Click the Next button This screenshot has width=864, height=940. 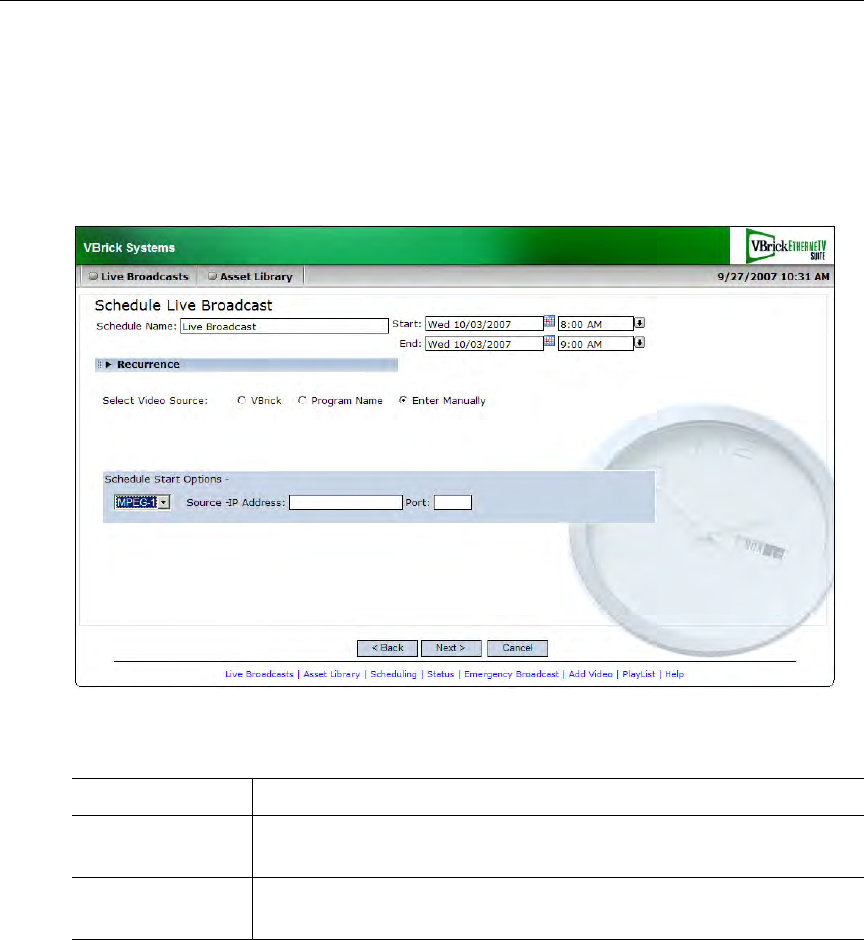pyautogui.click(x=451, y=648)
